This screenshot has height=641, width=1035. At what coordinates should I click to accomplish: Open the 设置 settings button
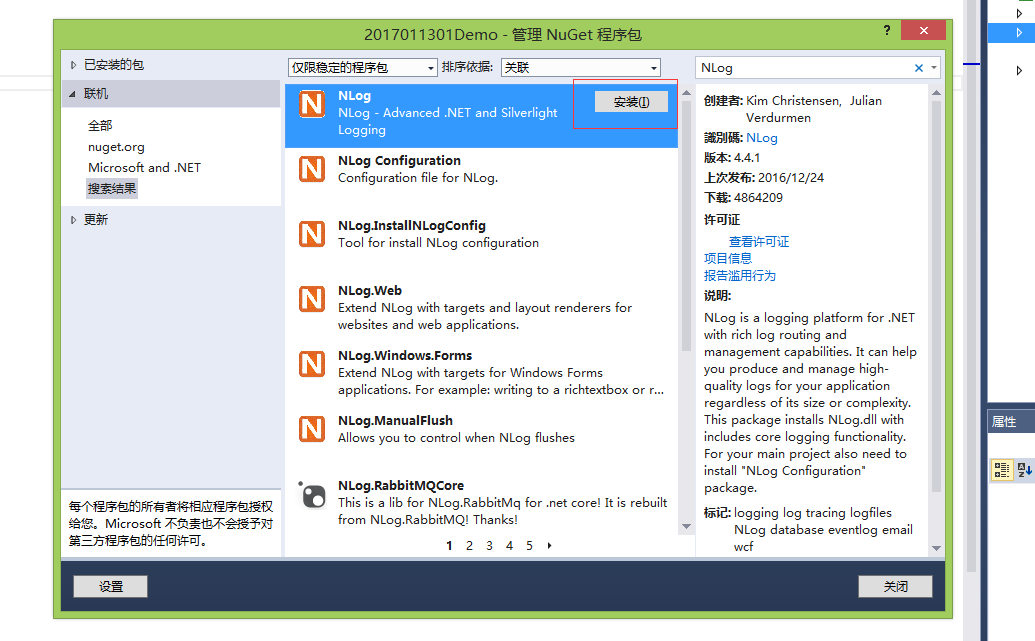pyautogui.click(x=110, y=586)
